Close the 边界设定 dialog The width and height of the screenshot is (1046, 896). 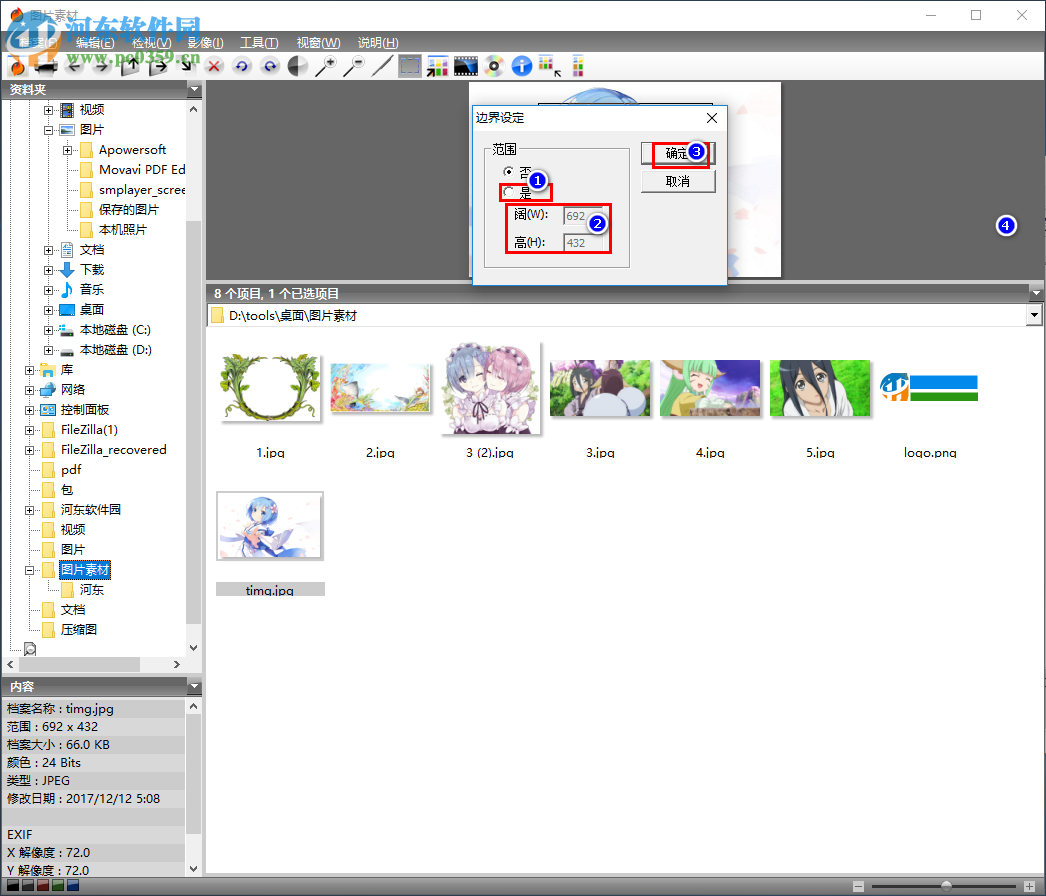[712, 118]
